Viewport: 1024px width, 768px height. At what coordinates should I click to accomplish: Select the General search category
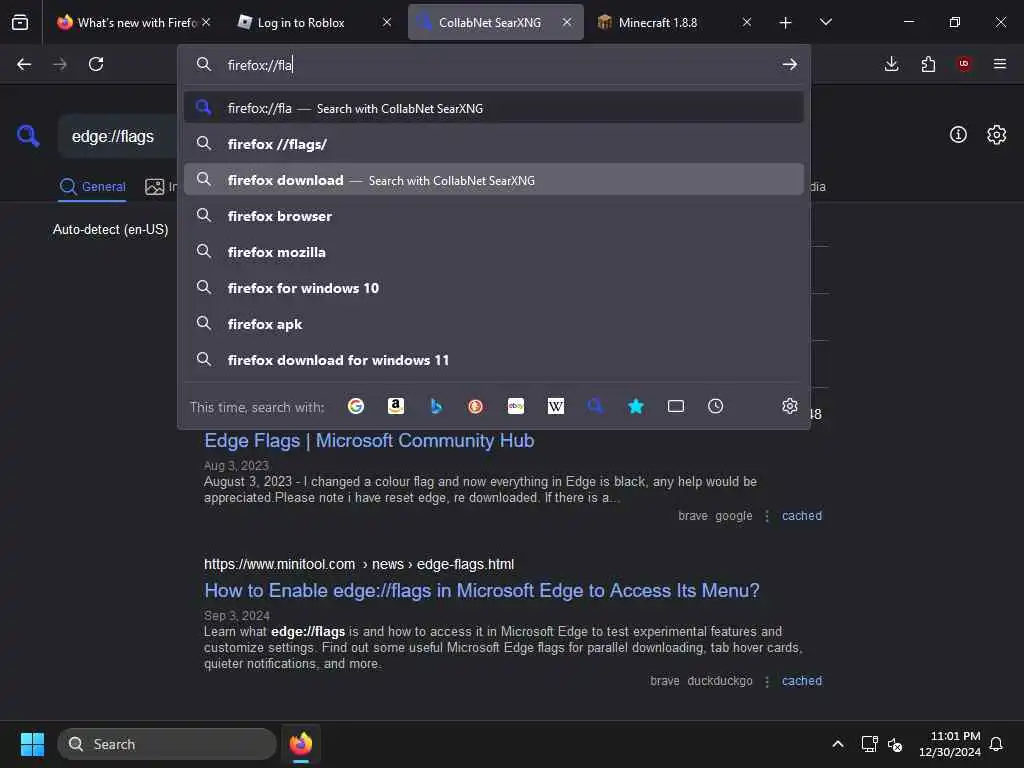[x=92, y=187]
